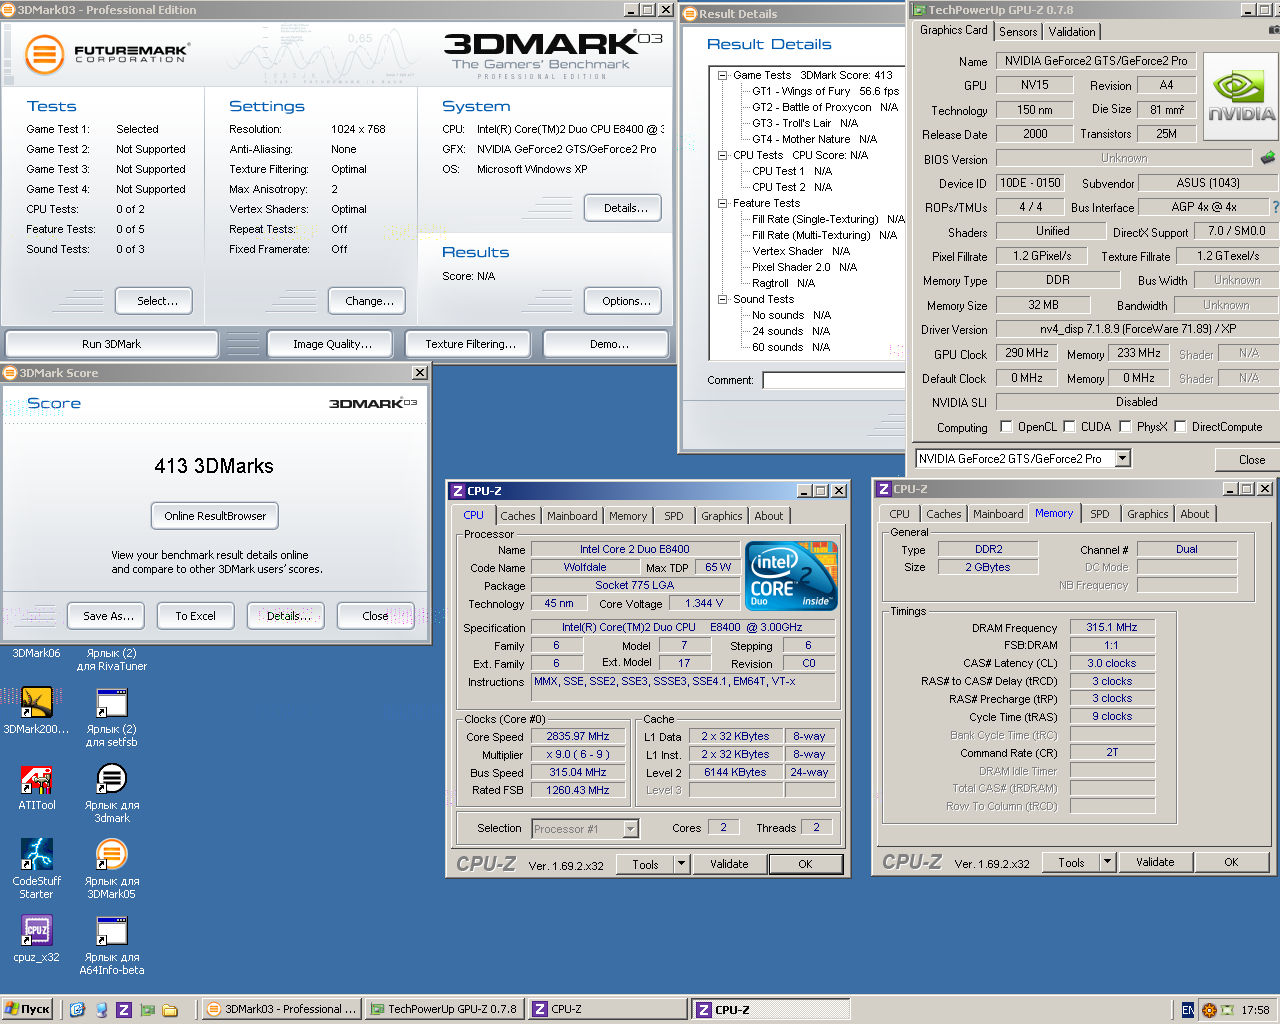This screenshot has height=1024, width=1280.
Task: Open the Processor #1 selection dropdown
Action: point(630,828)
